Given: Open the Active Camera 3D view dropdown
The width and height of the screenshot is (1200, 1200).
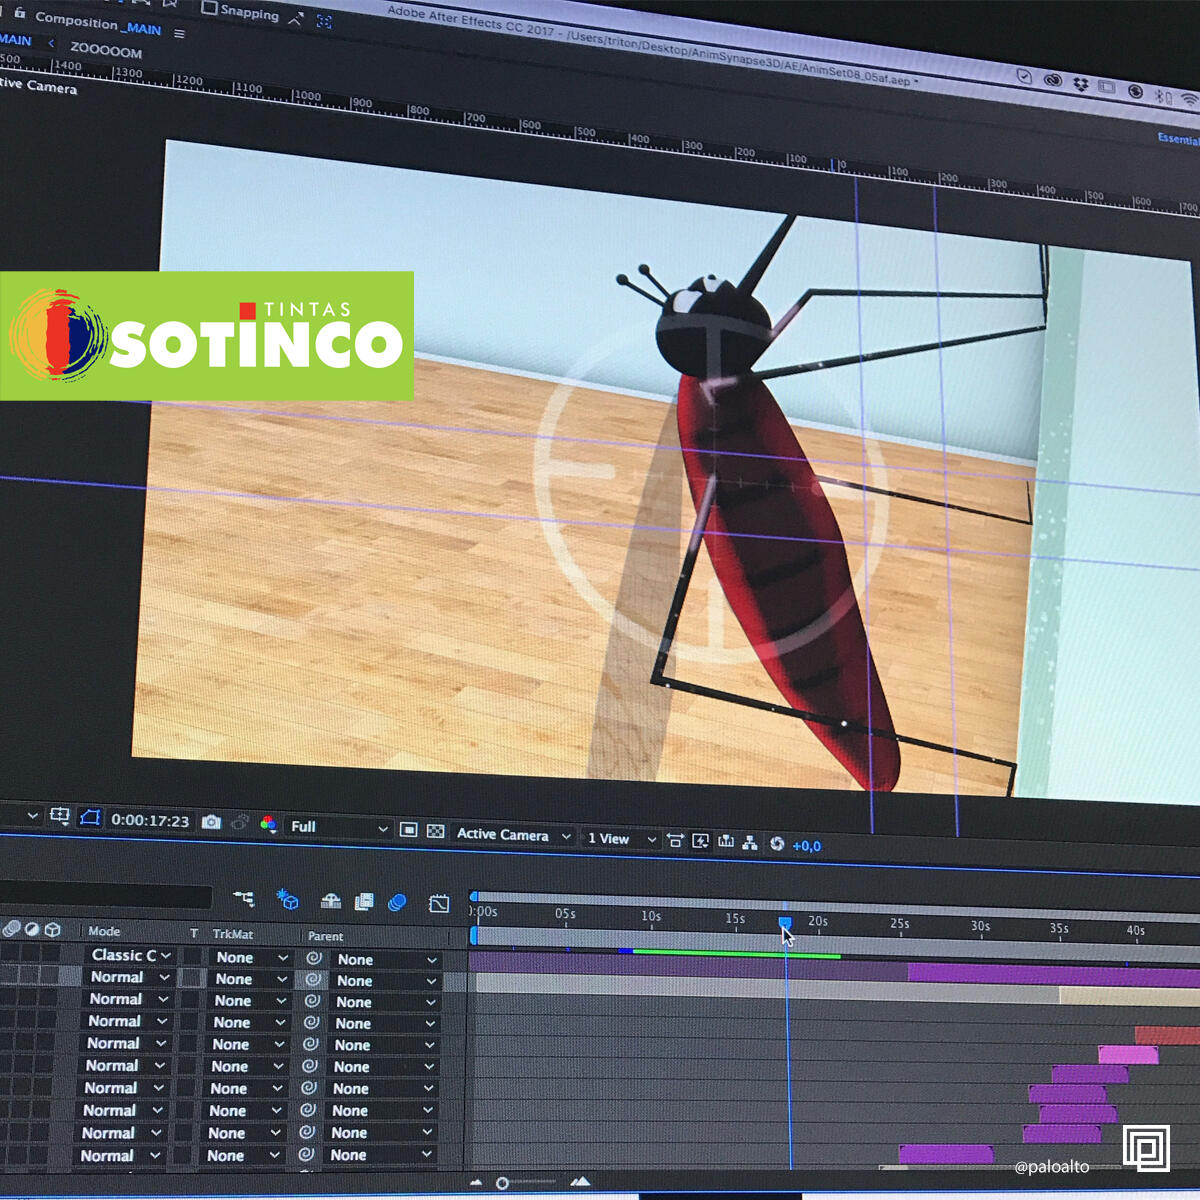Looking at the screenshot, I should click(x=514, y=834).
